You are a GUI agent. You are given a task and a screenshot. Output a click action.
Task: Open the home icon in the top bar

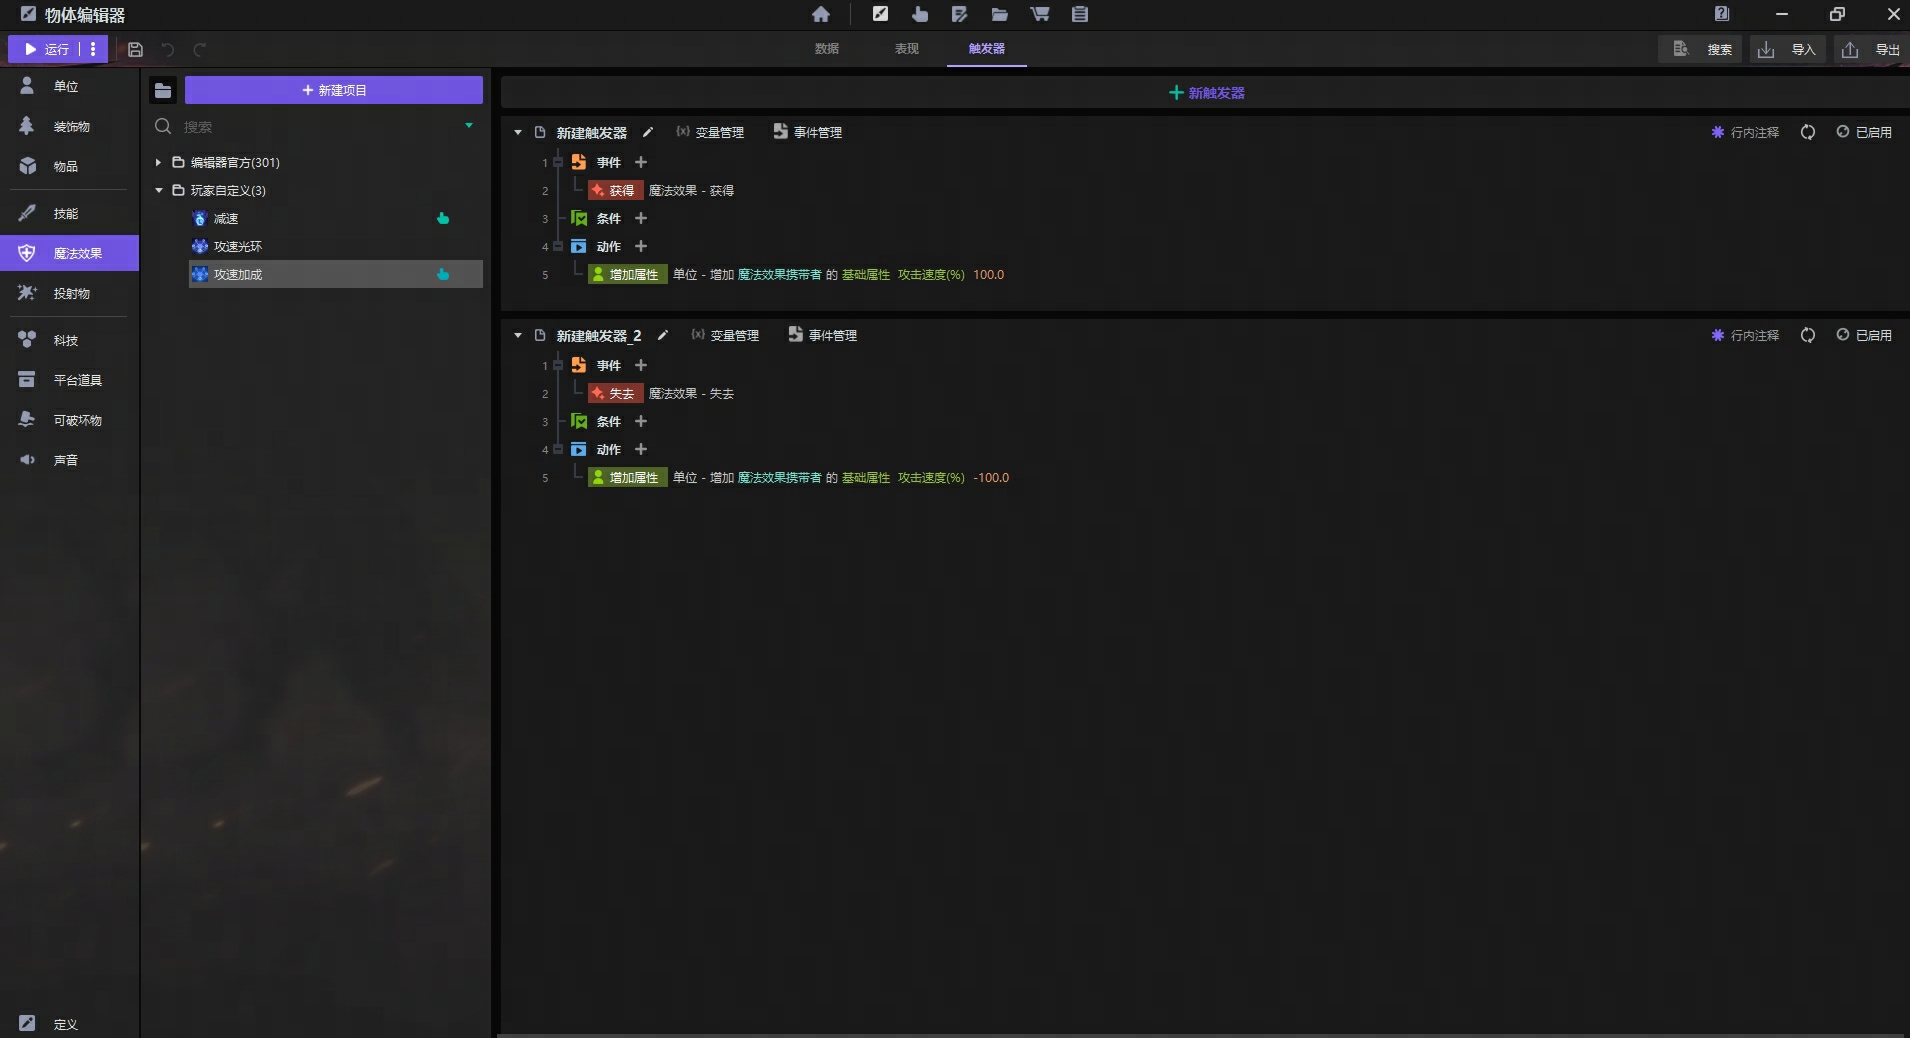pos(821,14)
